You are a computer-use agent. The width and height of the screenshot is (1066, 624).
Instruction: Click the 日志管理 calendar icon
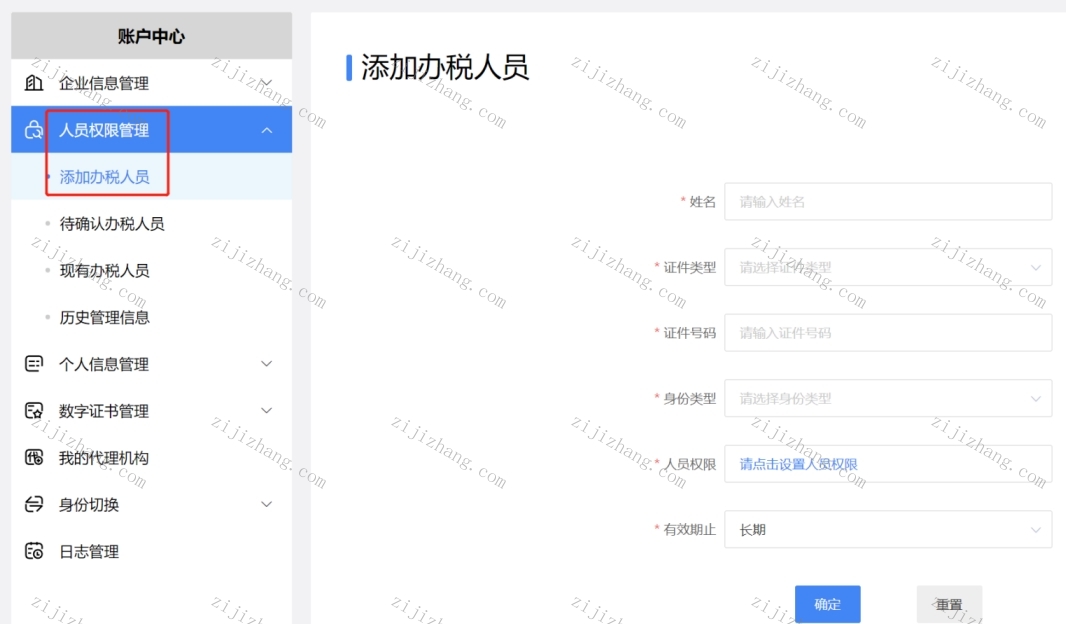(x=34, y=551)
